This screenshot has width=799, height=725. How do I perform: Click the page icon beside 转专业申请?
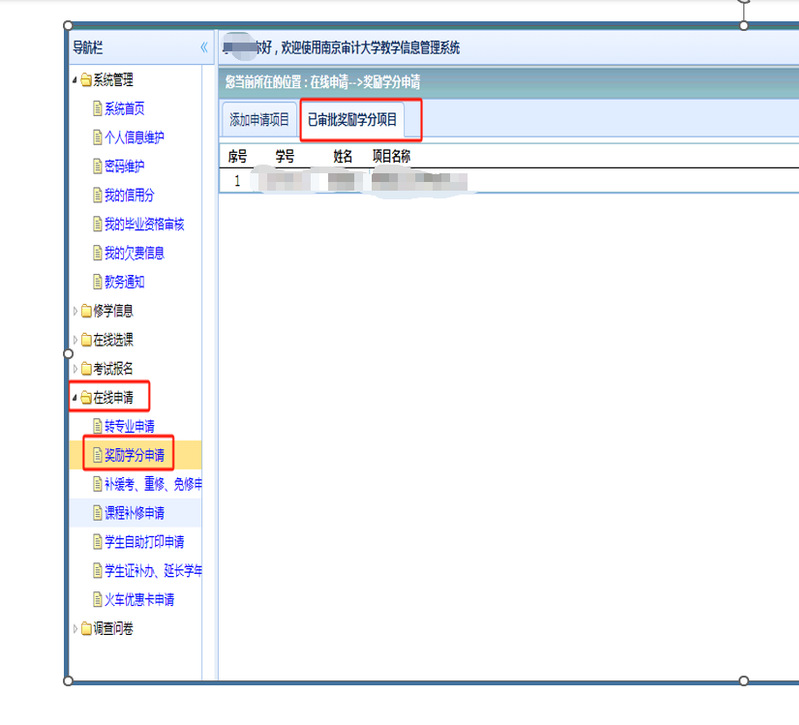click(97, 427)
